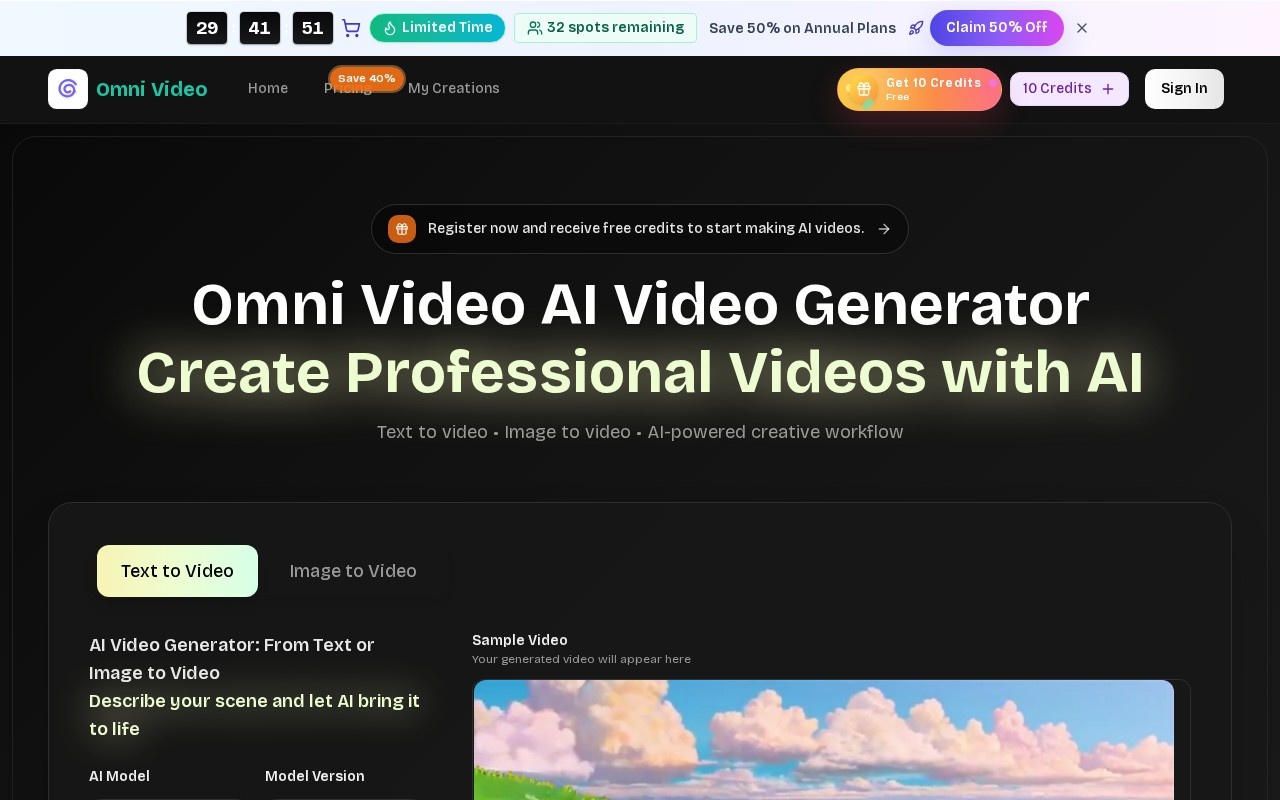This screenshot has width=1280, height=800.
Task: Switch to Image to Video tab
Action: [353, 571]
